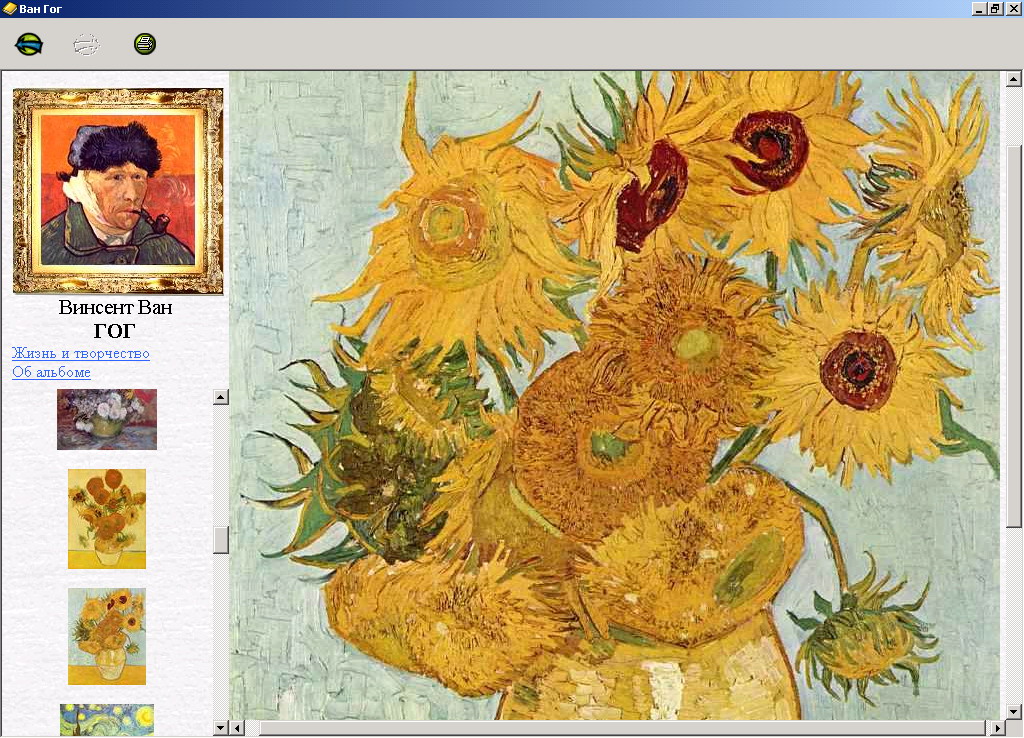Click the bold ГОГ heading text
1024x738 pixels.
114,331
